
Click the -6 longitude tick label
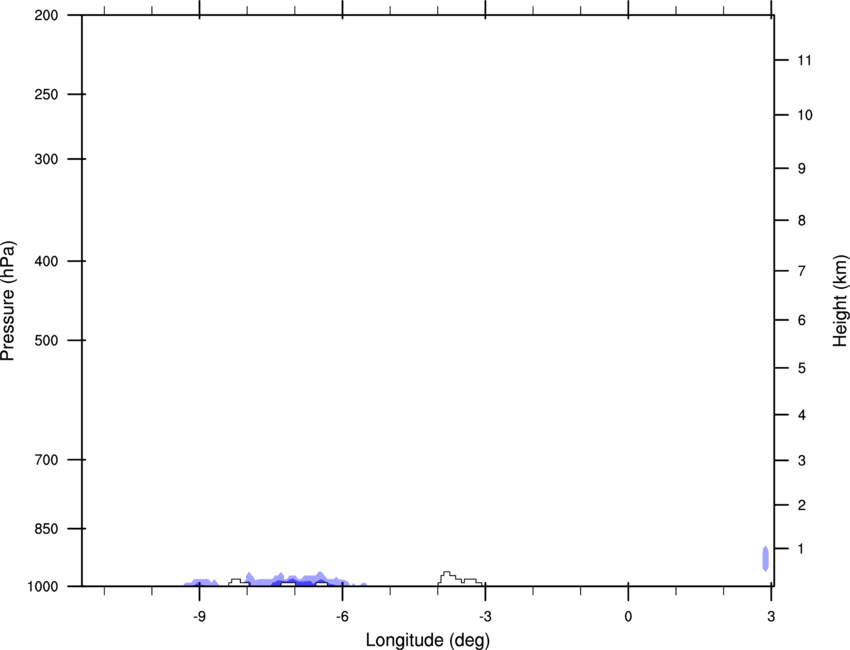[342, 616]
